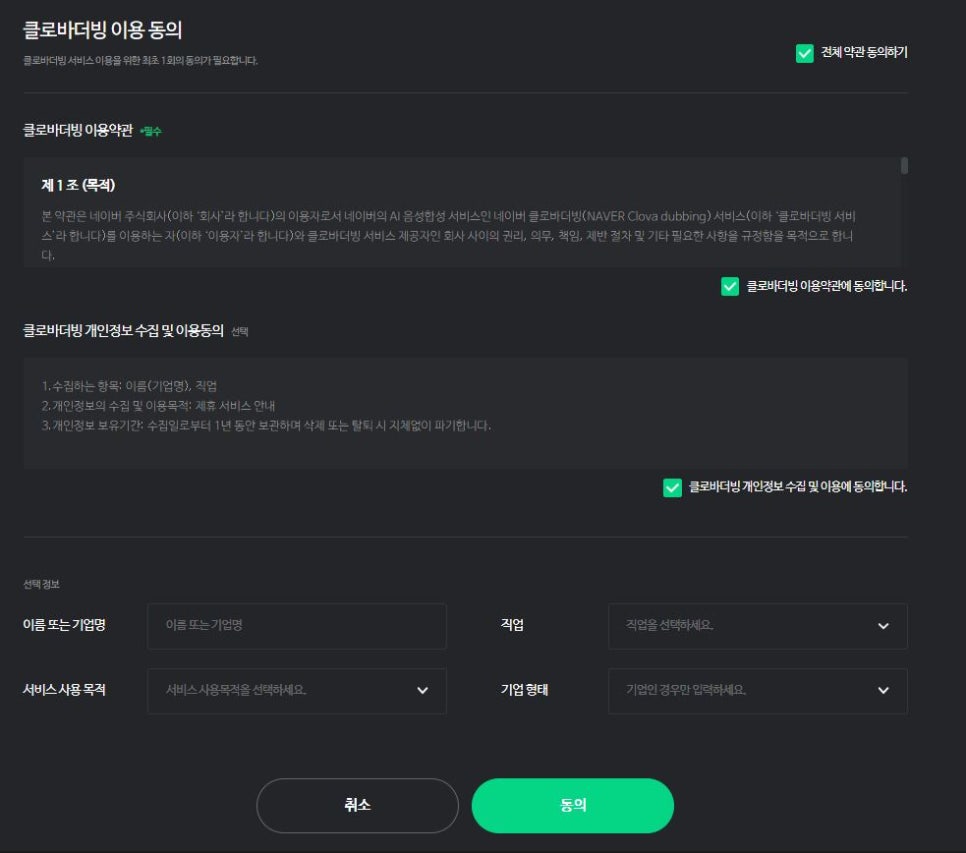Click the 개인정보 수집 및 이용에 동의합니다 label text

[x=797, y=487]
